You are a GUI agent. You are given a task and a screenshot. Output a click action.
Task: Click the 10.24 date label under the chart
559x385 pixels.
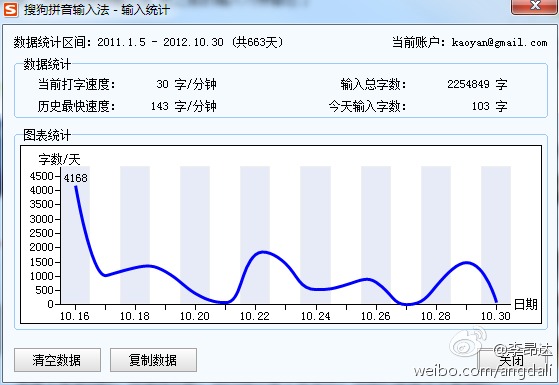316,316
